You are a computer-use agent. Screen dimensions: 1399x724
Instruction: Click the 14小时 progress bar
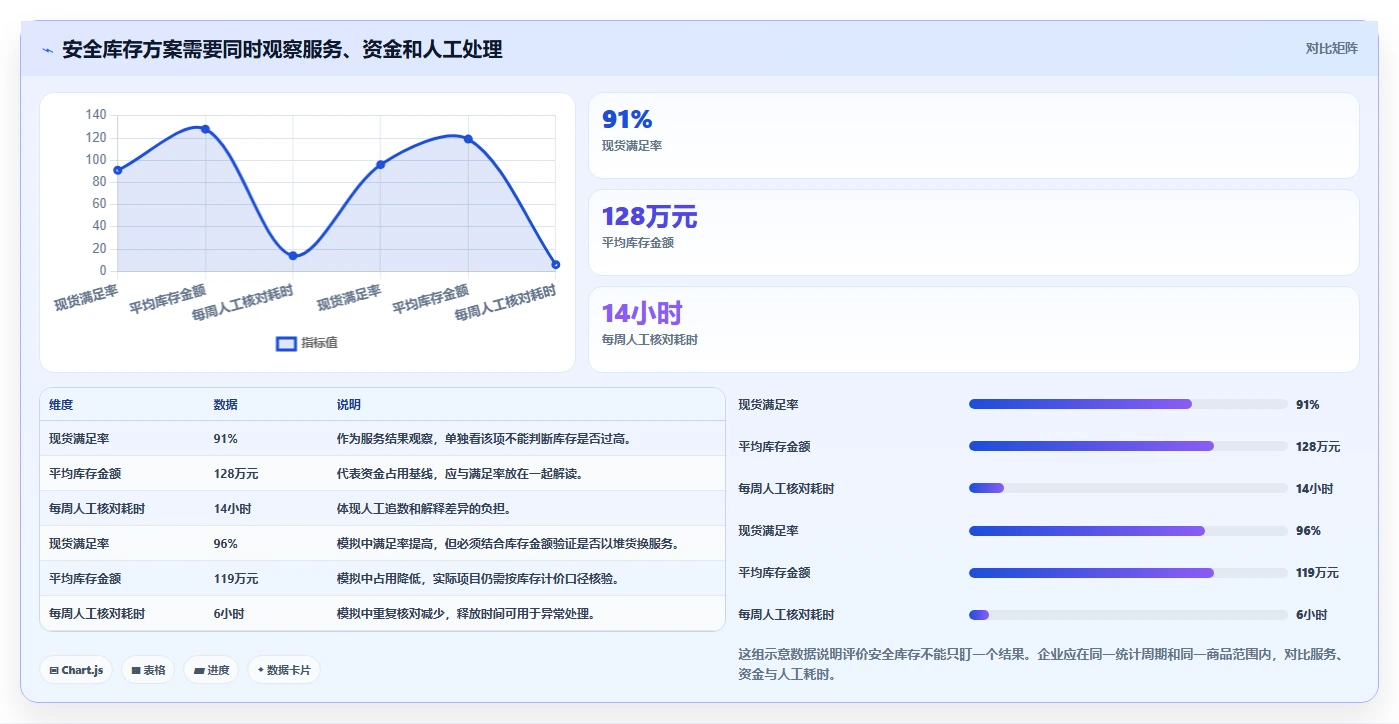[1128, 488]
